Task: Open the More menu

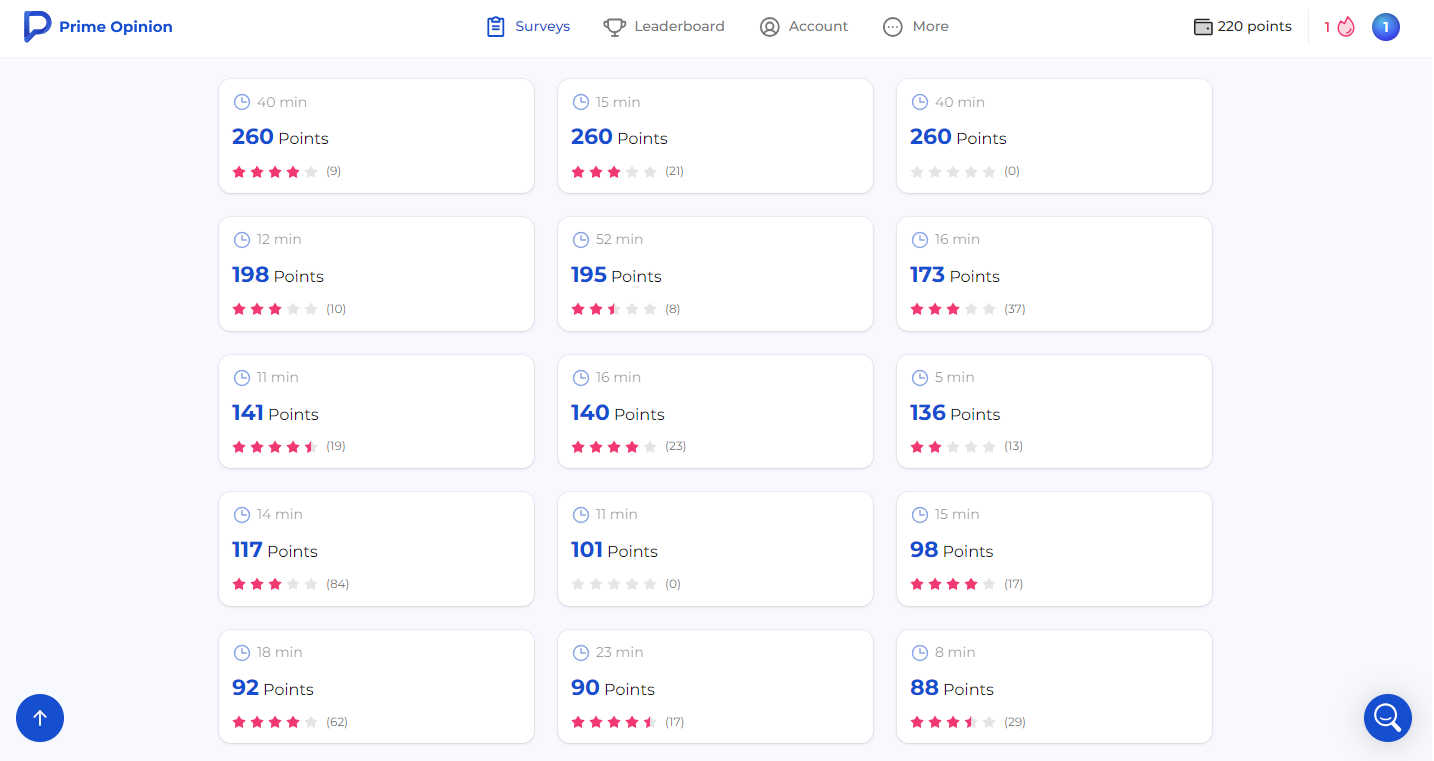Action: (x=916, y=27)
